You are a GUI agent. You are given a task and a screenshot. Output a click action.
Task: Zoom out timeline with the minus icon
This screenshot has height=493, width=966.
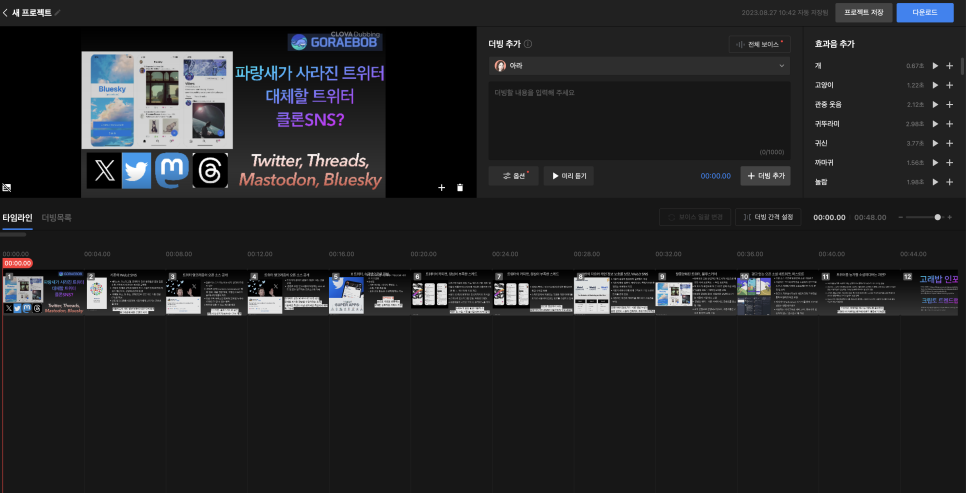point(901,218)
